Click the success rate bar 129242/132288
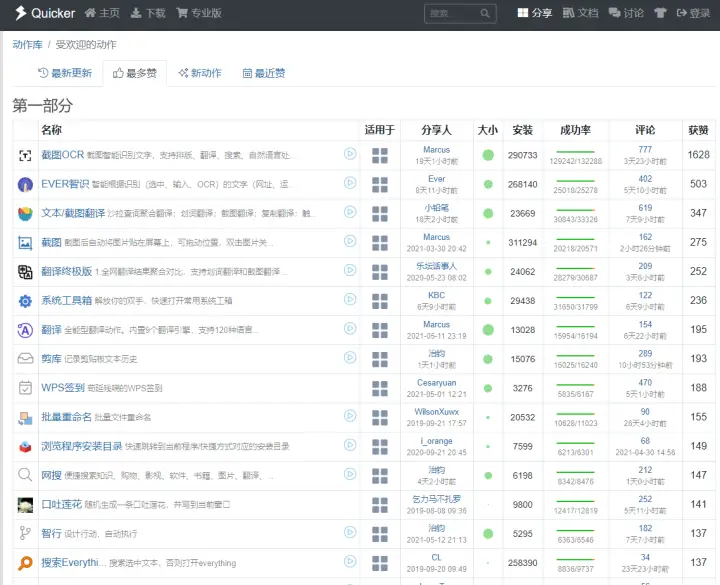720x585 pixels. (575, 152)
